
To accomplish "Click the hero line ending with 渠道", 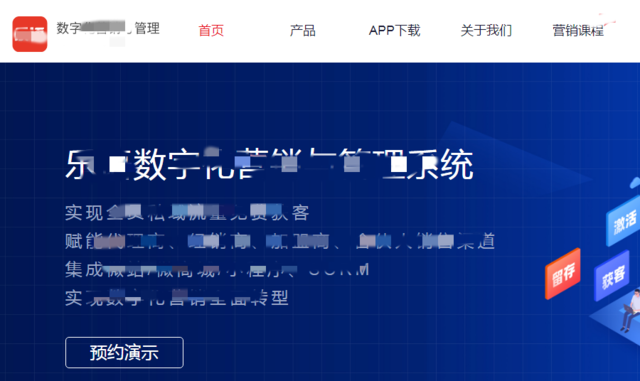I will coord(280,241).
